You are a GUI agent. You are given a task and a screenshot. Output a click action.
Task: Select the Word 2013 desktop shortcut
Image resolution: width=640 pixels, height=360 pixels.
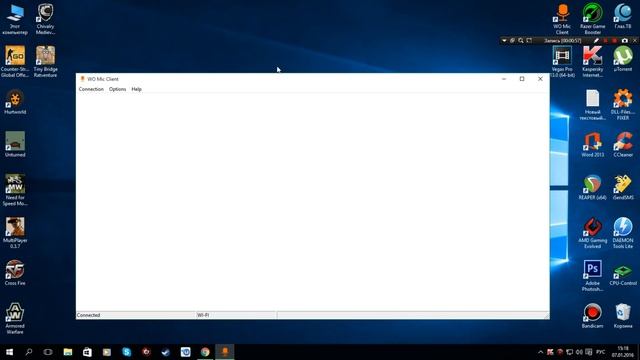(593, 144)
